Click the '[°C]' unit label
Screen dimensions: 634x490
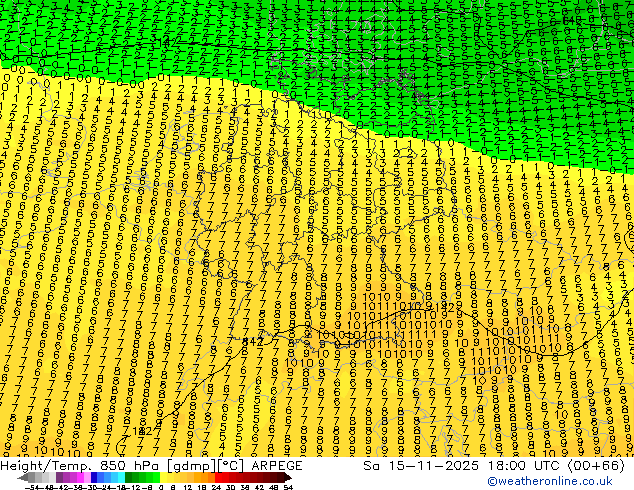click(x=231, y=466)
